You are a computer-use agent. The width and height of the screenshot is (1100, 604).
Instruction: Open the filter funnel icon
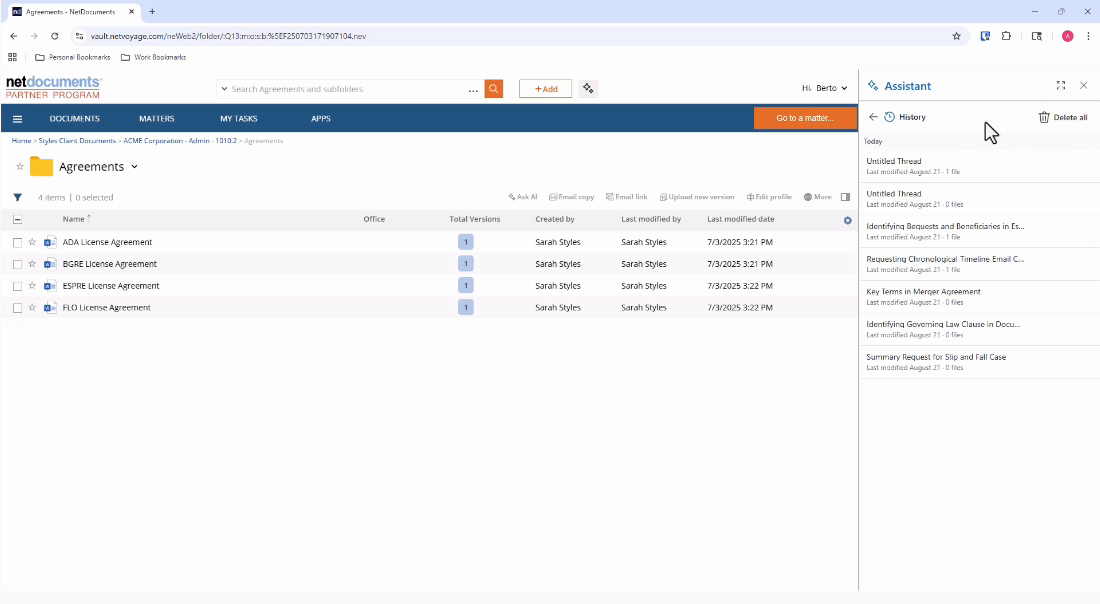coord(18,198)
